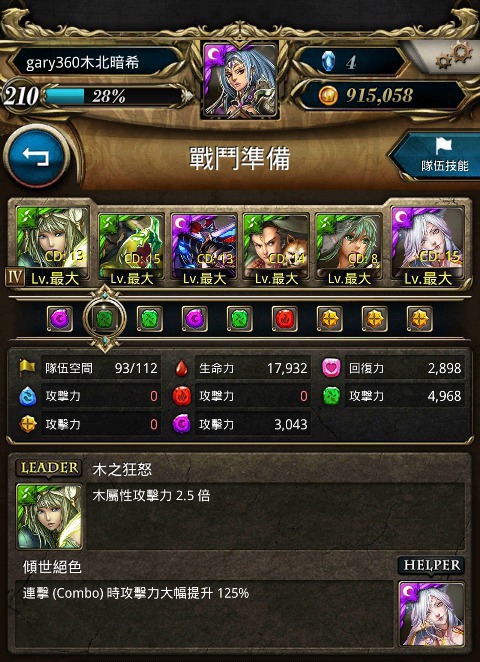Switch to the red fire team slot
The image size is (480, 662).
pos(285,319)
